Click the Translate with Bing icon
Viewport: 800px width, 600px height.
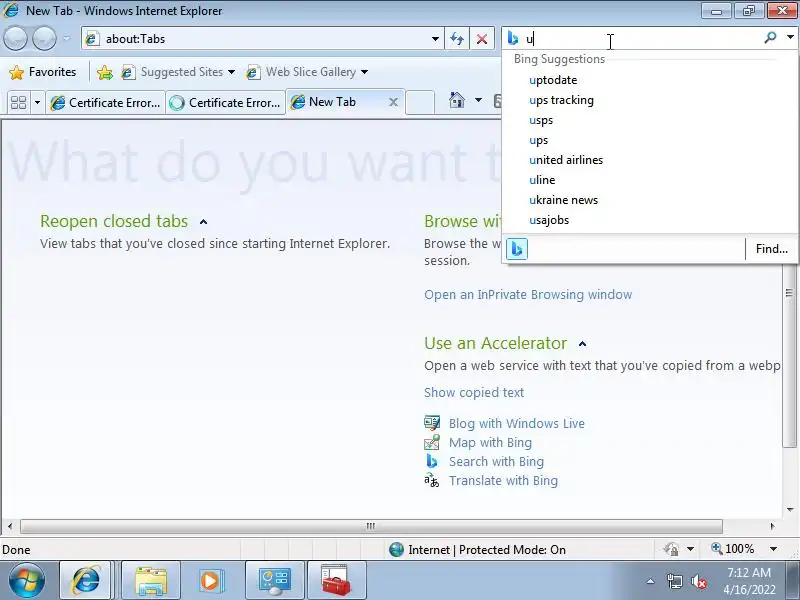pyautogui.click(x=432, y=480)
